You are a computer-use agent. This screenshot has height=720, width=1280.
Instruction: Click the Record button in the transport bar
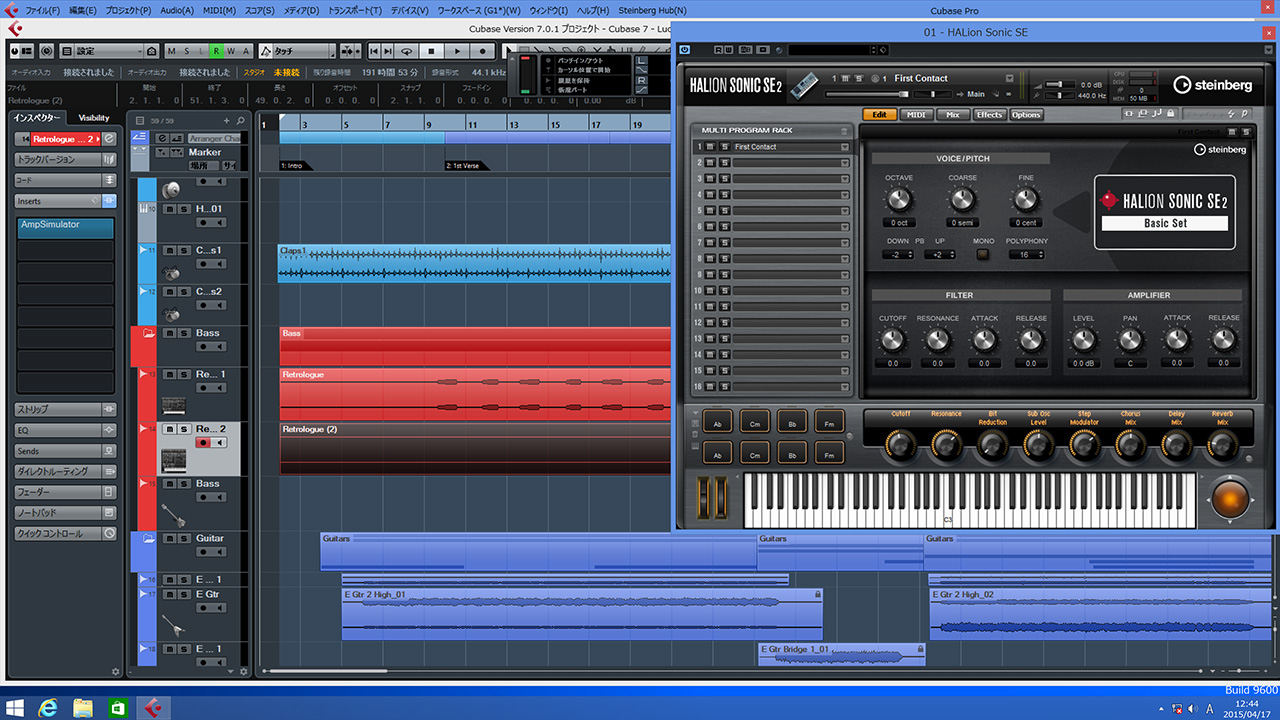(x=482, y=51)
